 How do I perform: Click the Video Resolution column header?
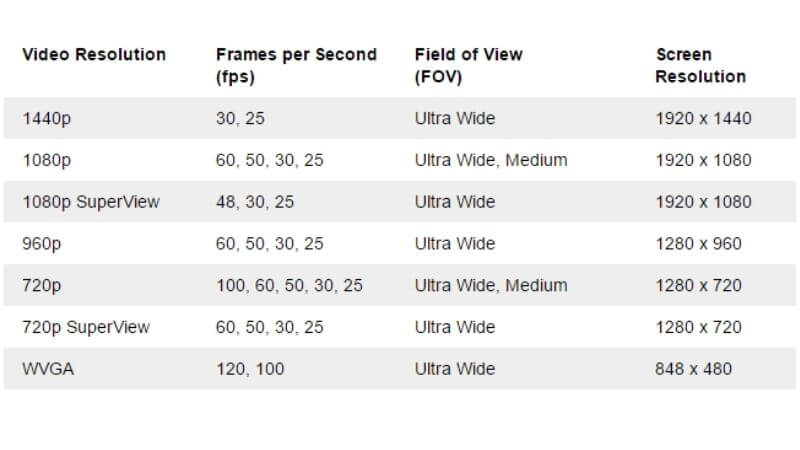click(94, 54)
